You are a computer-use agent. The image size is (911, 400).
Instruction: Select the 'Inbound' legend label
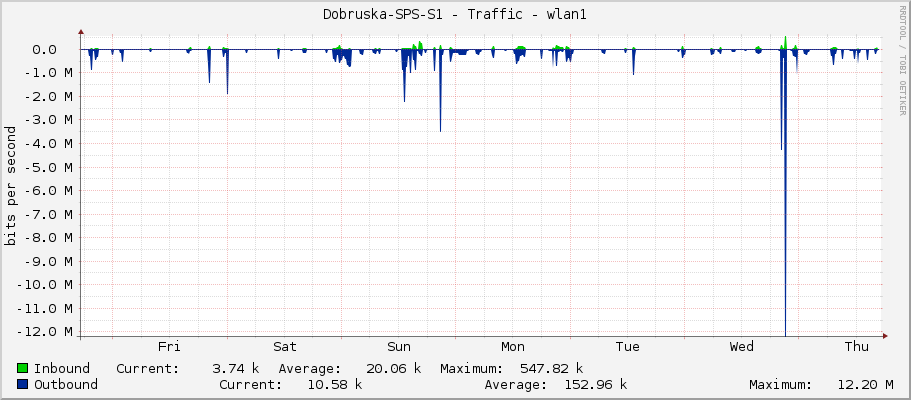coord(62,369)
